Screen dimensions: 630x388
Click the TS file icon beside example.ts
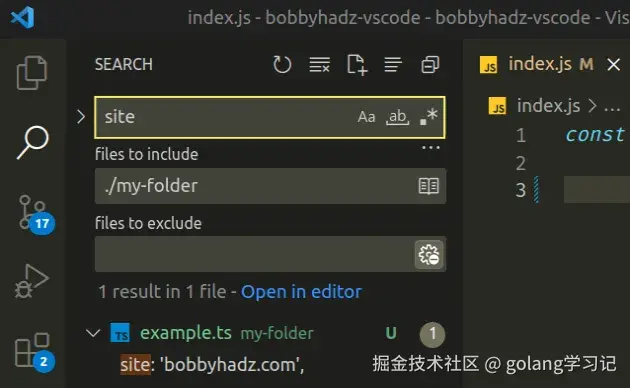point(120,333)
